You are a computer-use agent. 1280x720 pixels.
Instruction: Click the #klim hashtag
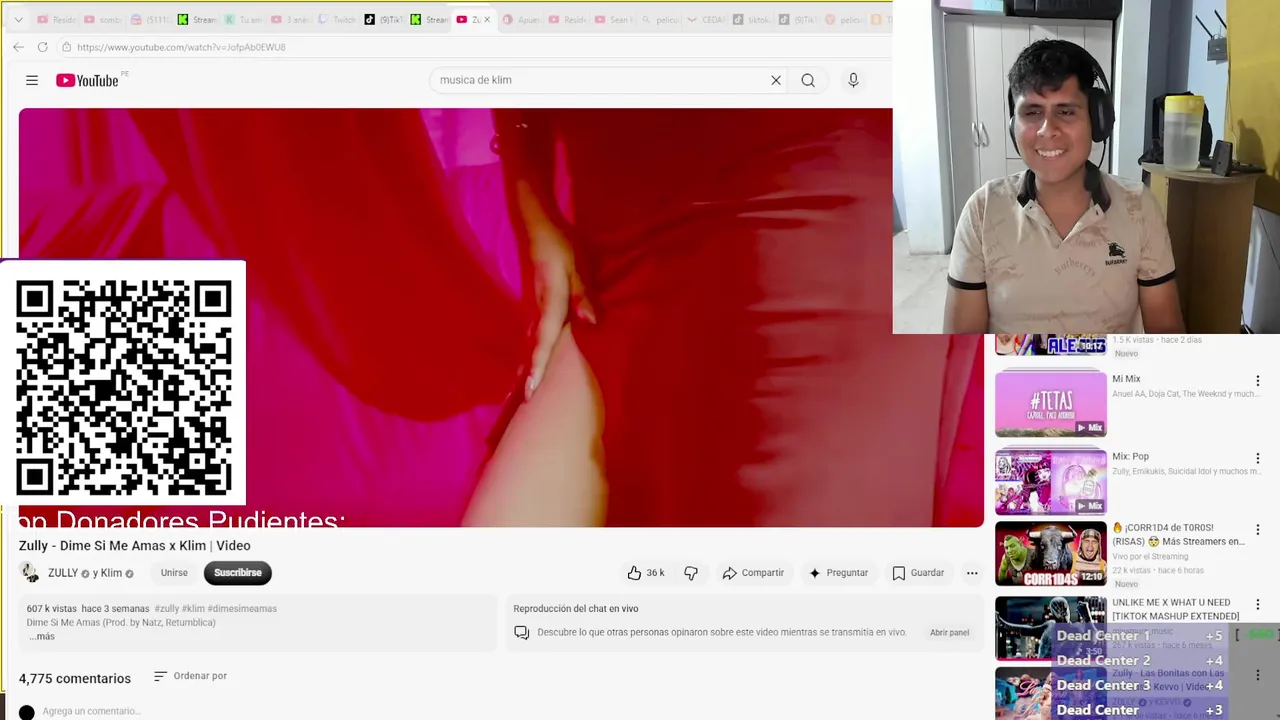193,609
